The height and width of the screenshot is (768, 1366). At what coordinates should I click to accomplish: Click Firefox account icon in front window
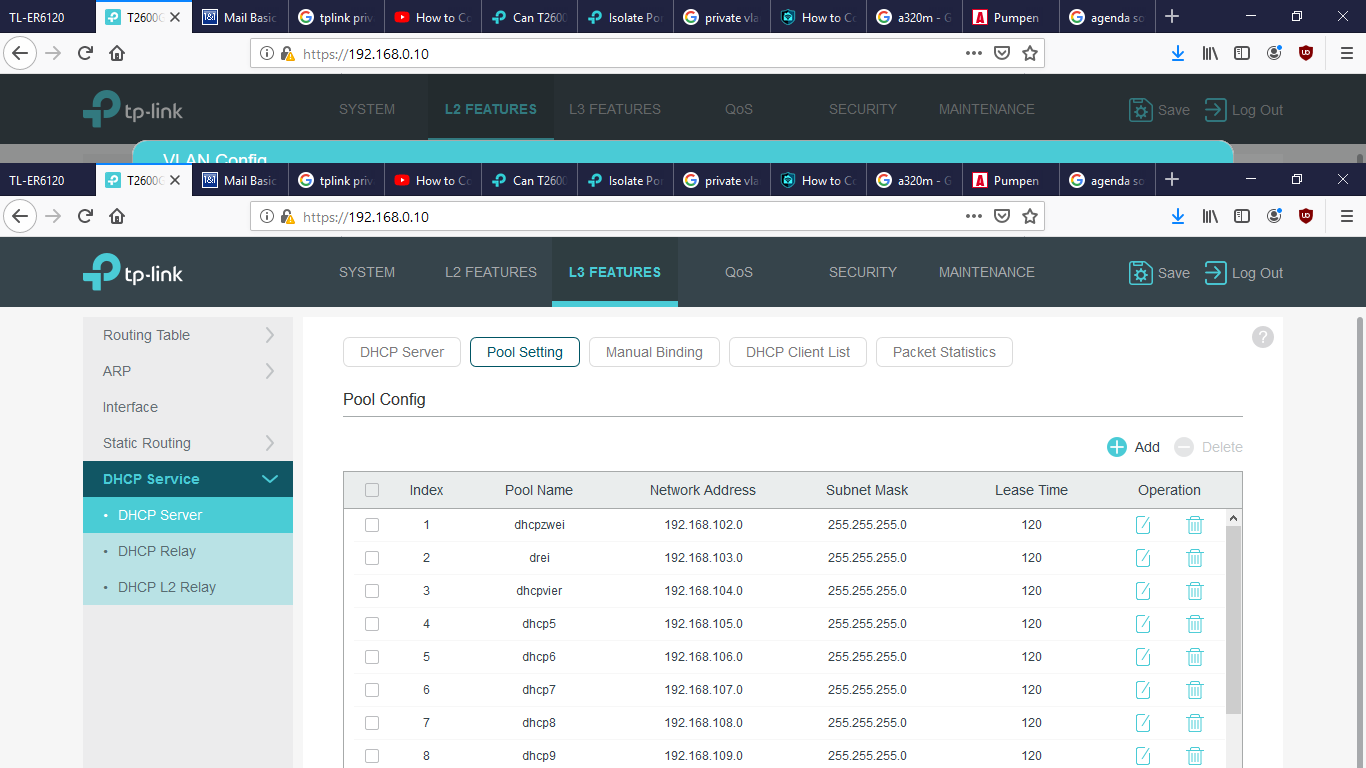click(x=1274, y=216)
